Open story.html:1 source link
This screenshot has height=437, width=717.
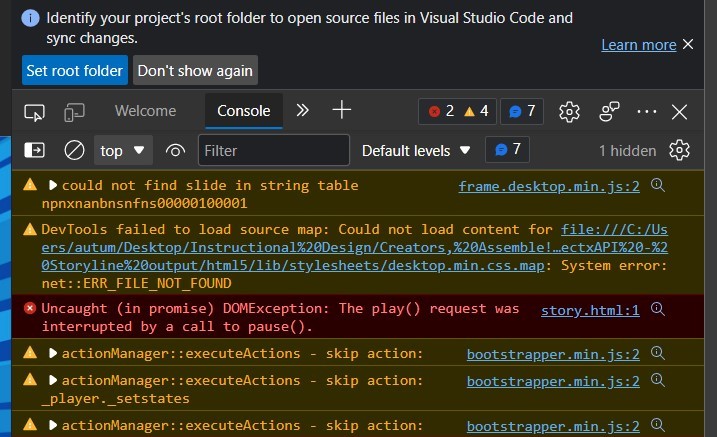point(590,311)
